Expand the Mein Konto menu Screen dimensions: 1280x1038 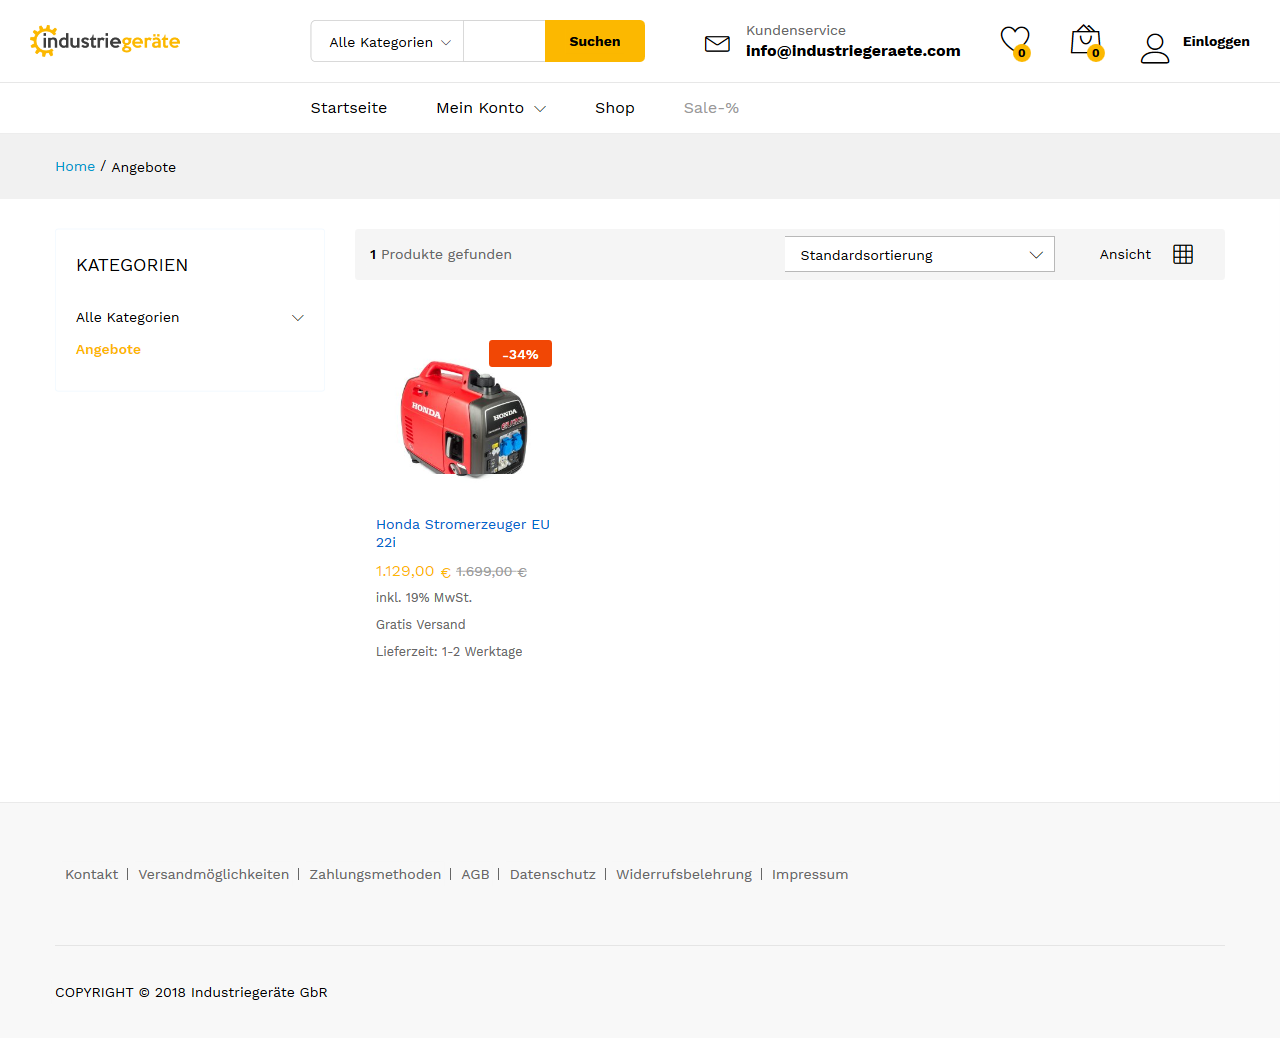pos(491,108)
